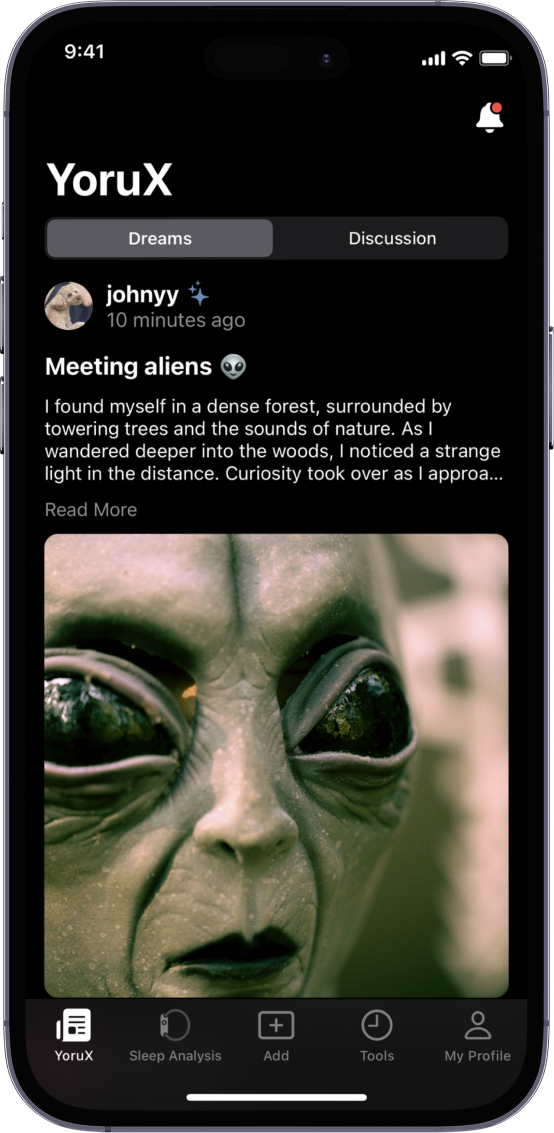Viewport: 554px width, 1133px height.
Task: Open notifications bell icon
Action: pyautogui.click(x=490, y=117)
